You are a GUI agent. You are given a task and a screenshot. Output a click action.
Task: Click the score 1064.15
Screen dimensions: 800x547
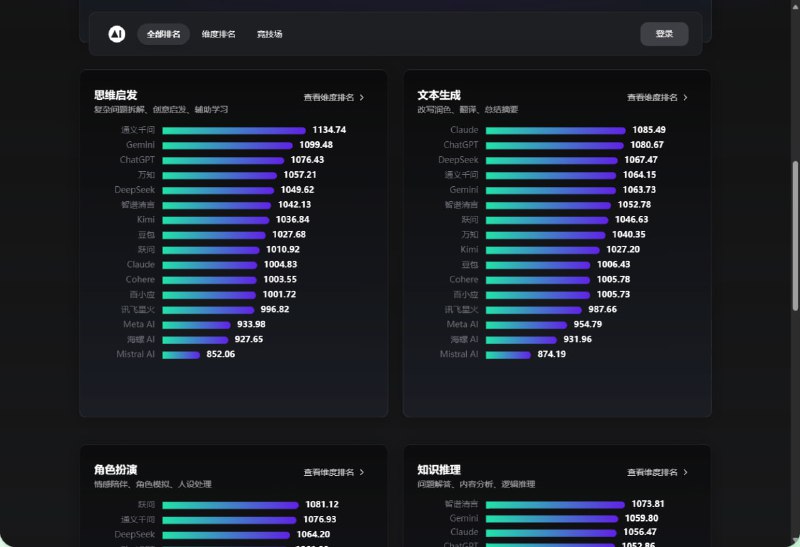[640, 175]
